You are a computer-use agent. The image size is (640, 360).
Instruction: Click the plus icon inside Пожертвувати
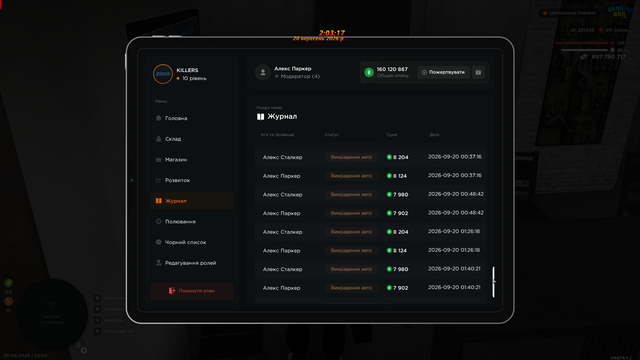coord(424,72)
